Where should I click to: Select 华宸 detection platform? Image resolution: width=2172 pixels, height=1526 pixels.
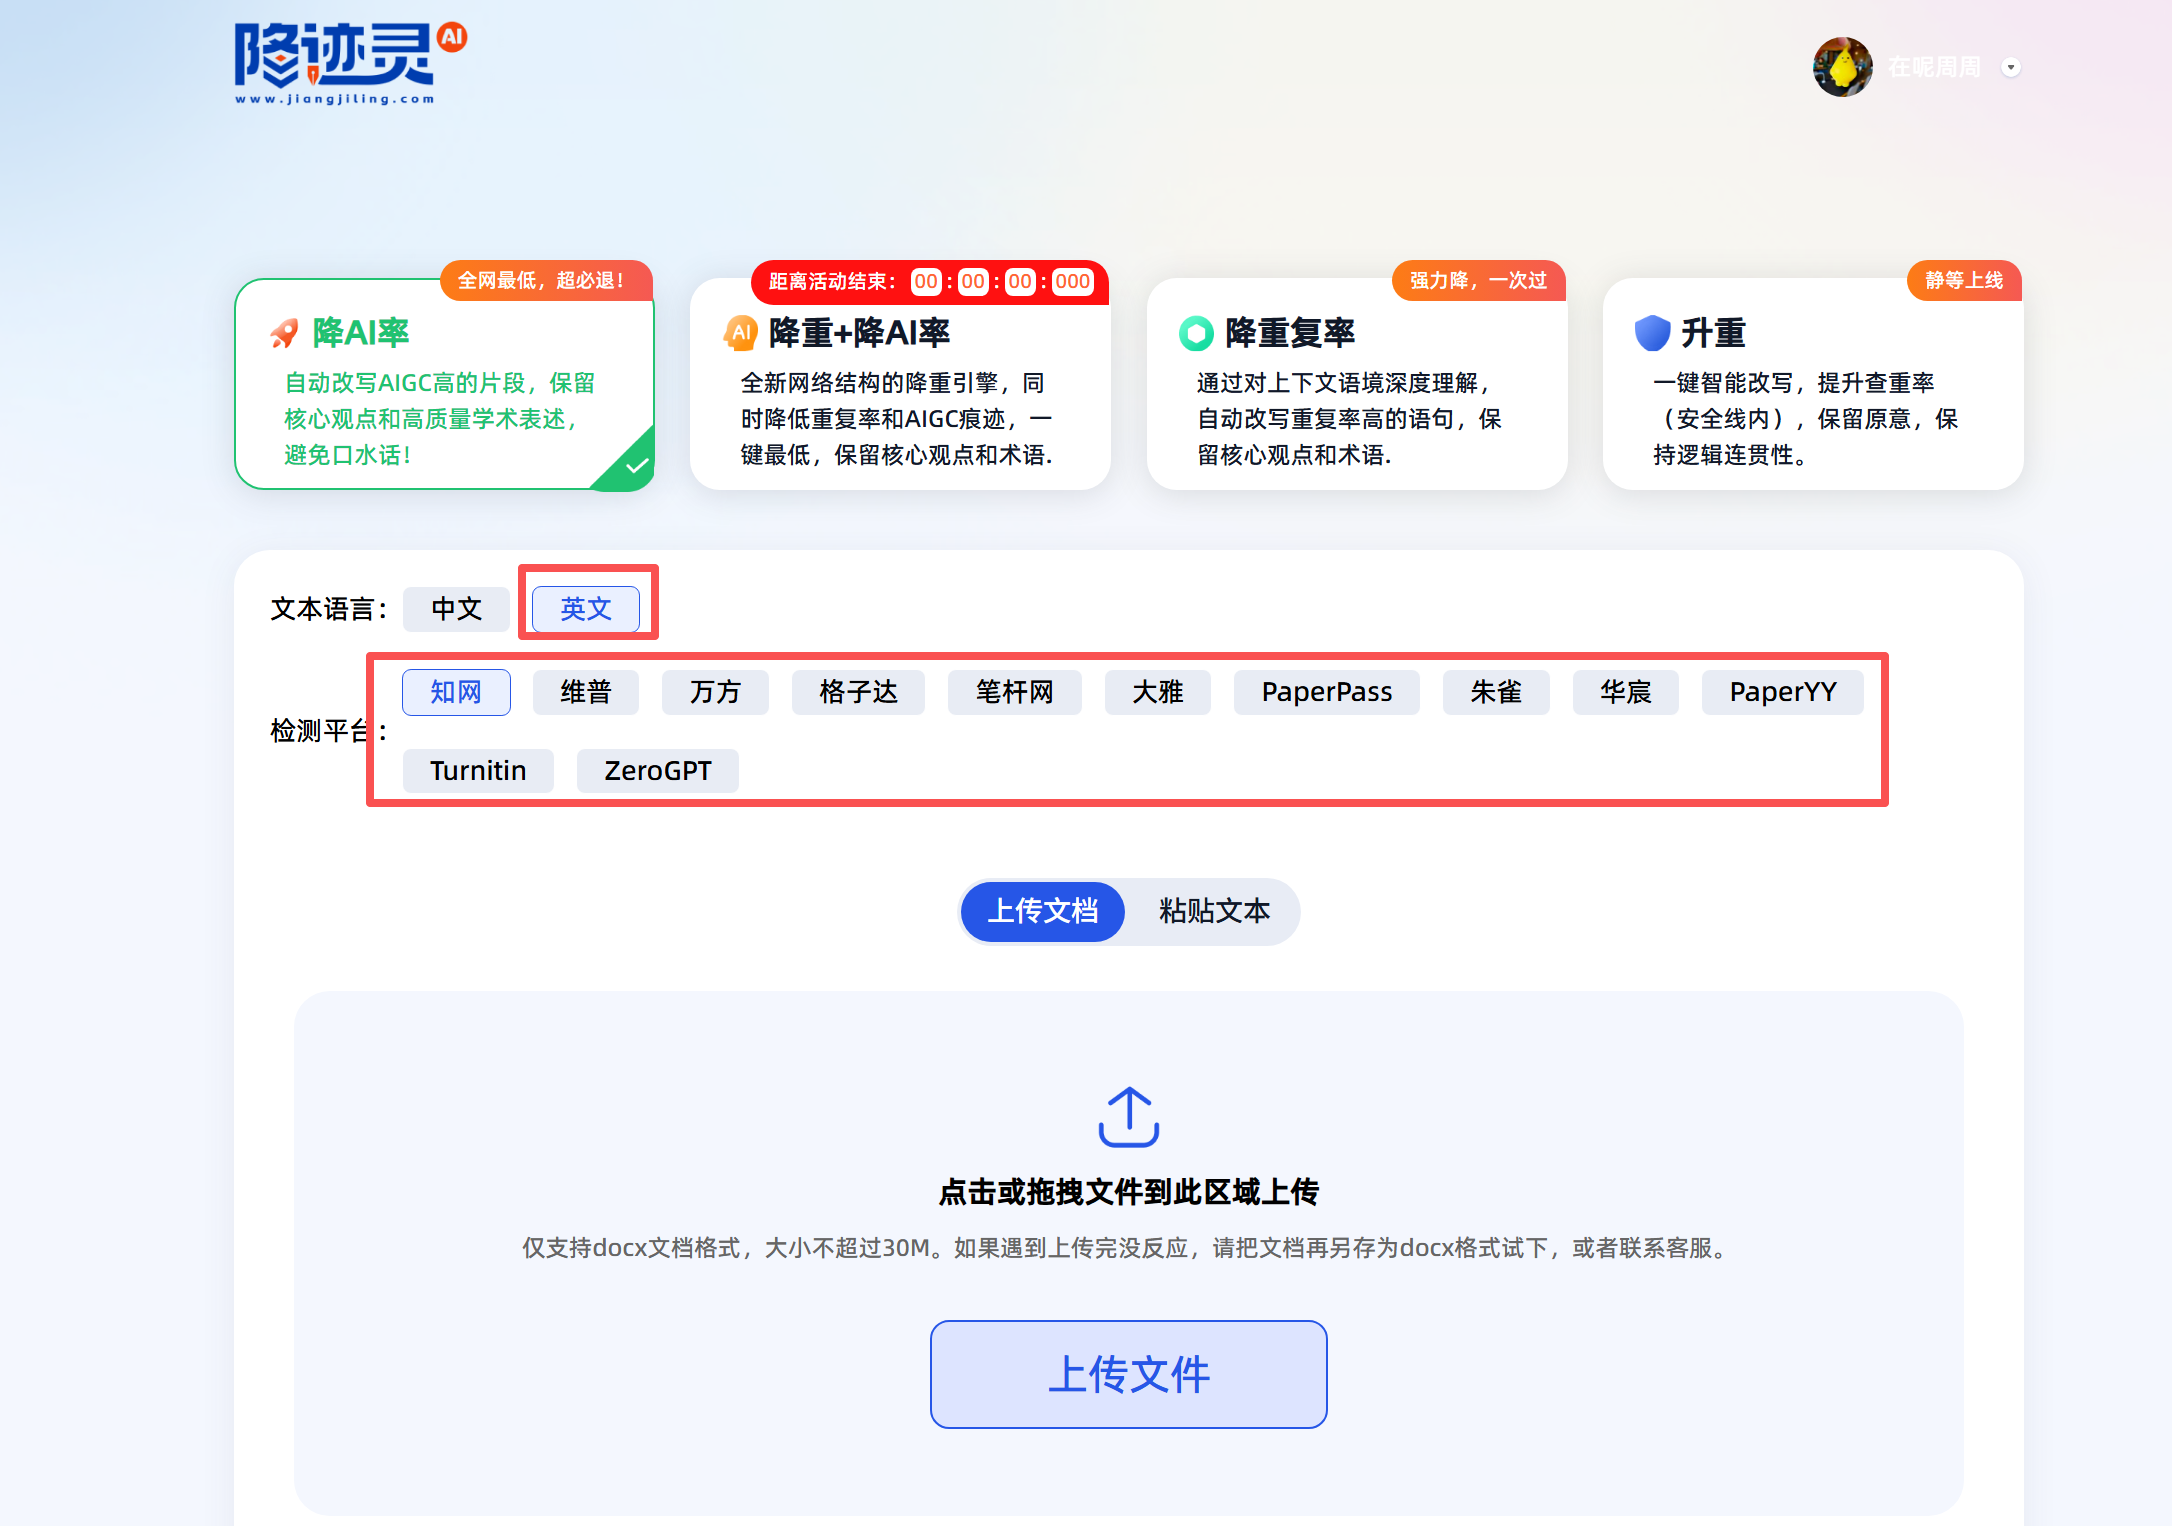point(1625,692)
